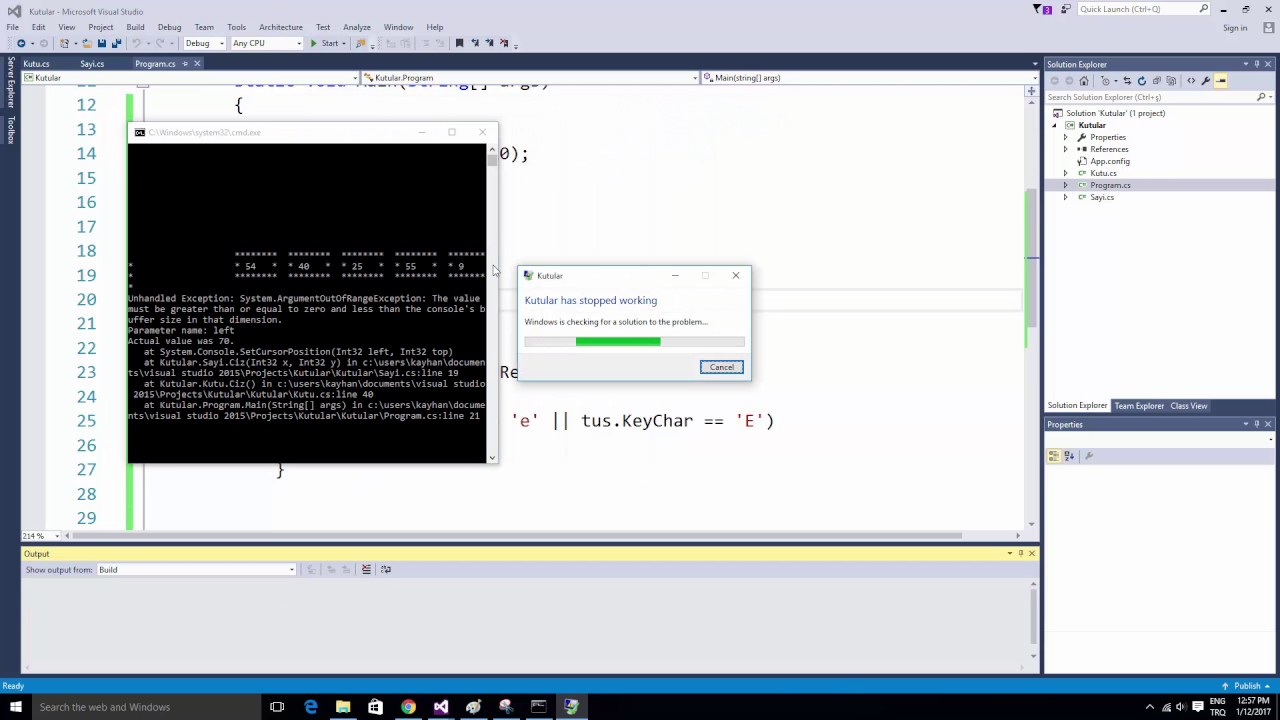Click View Code icon in Solution Explorer
Image resolution: width=1280 pixels, height=720 pixels.
[x=1191, y=81]
